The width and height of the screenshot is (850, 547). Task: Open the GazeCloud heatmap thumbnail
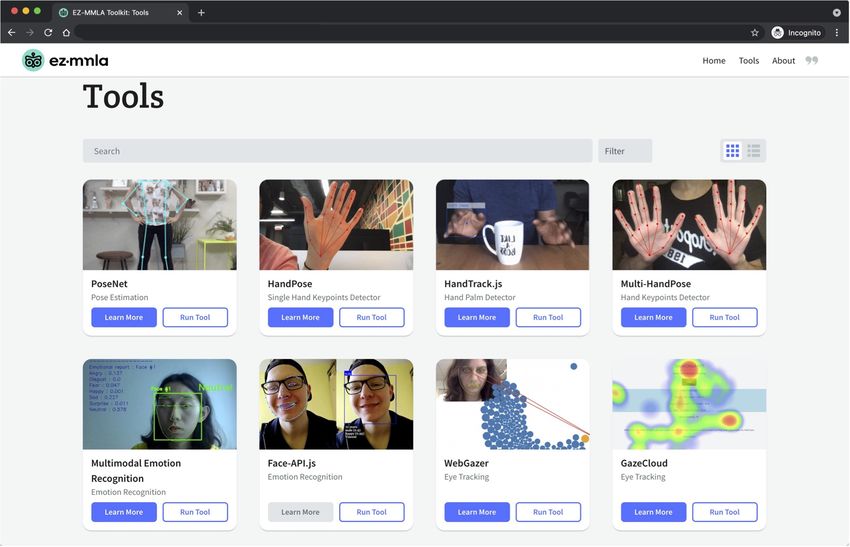pyautogui.click(x=689, y=404)
